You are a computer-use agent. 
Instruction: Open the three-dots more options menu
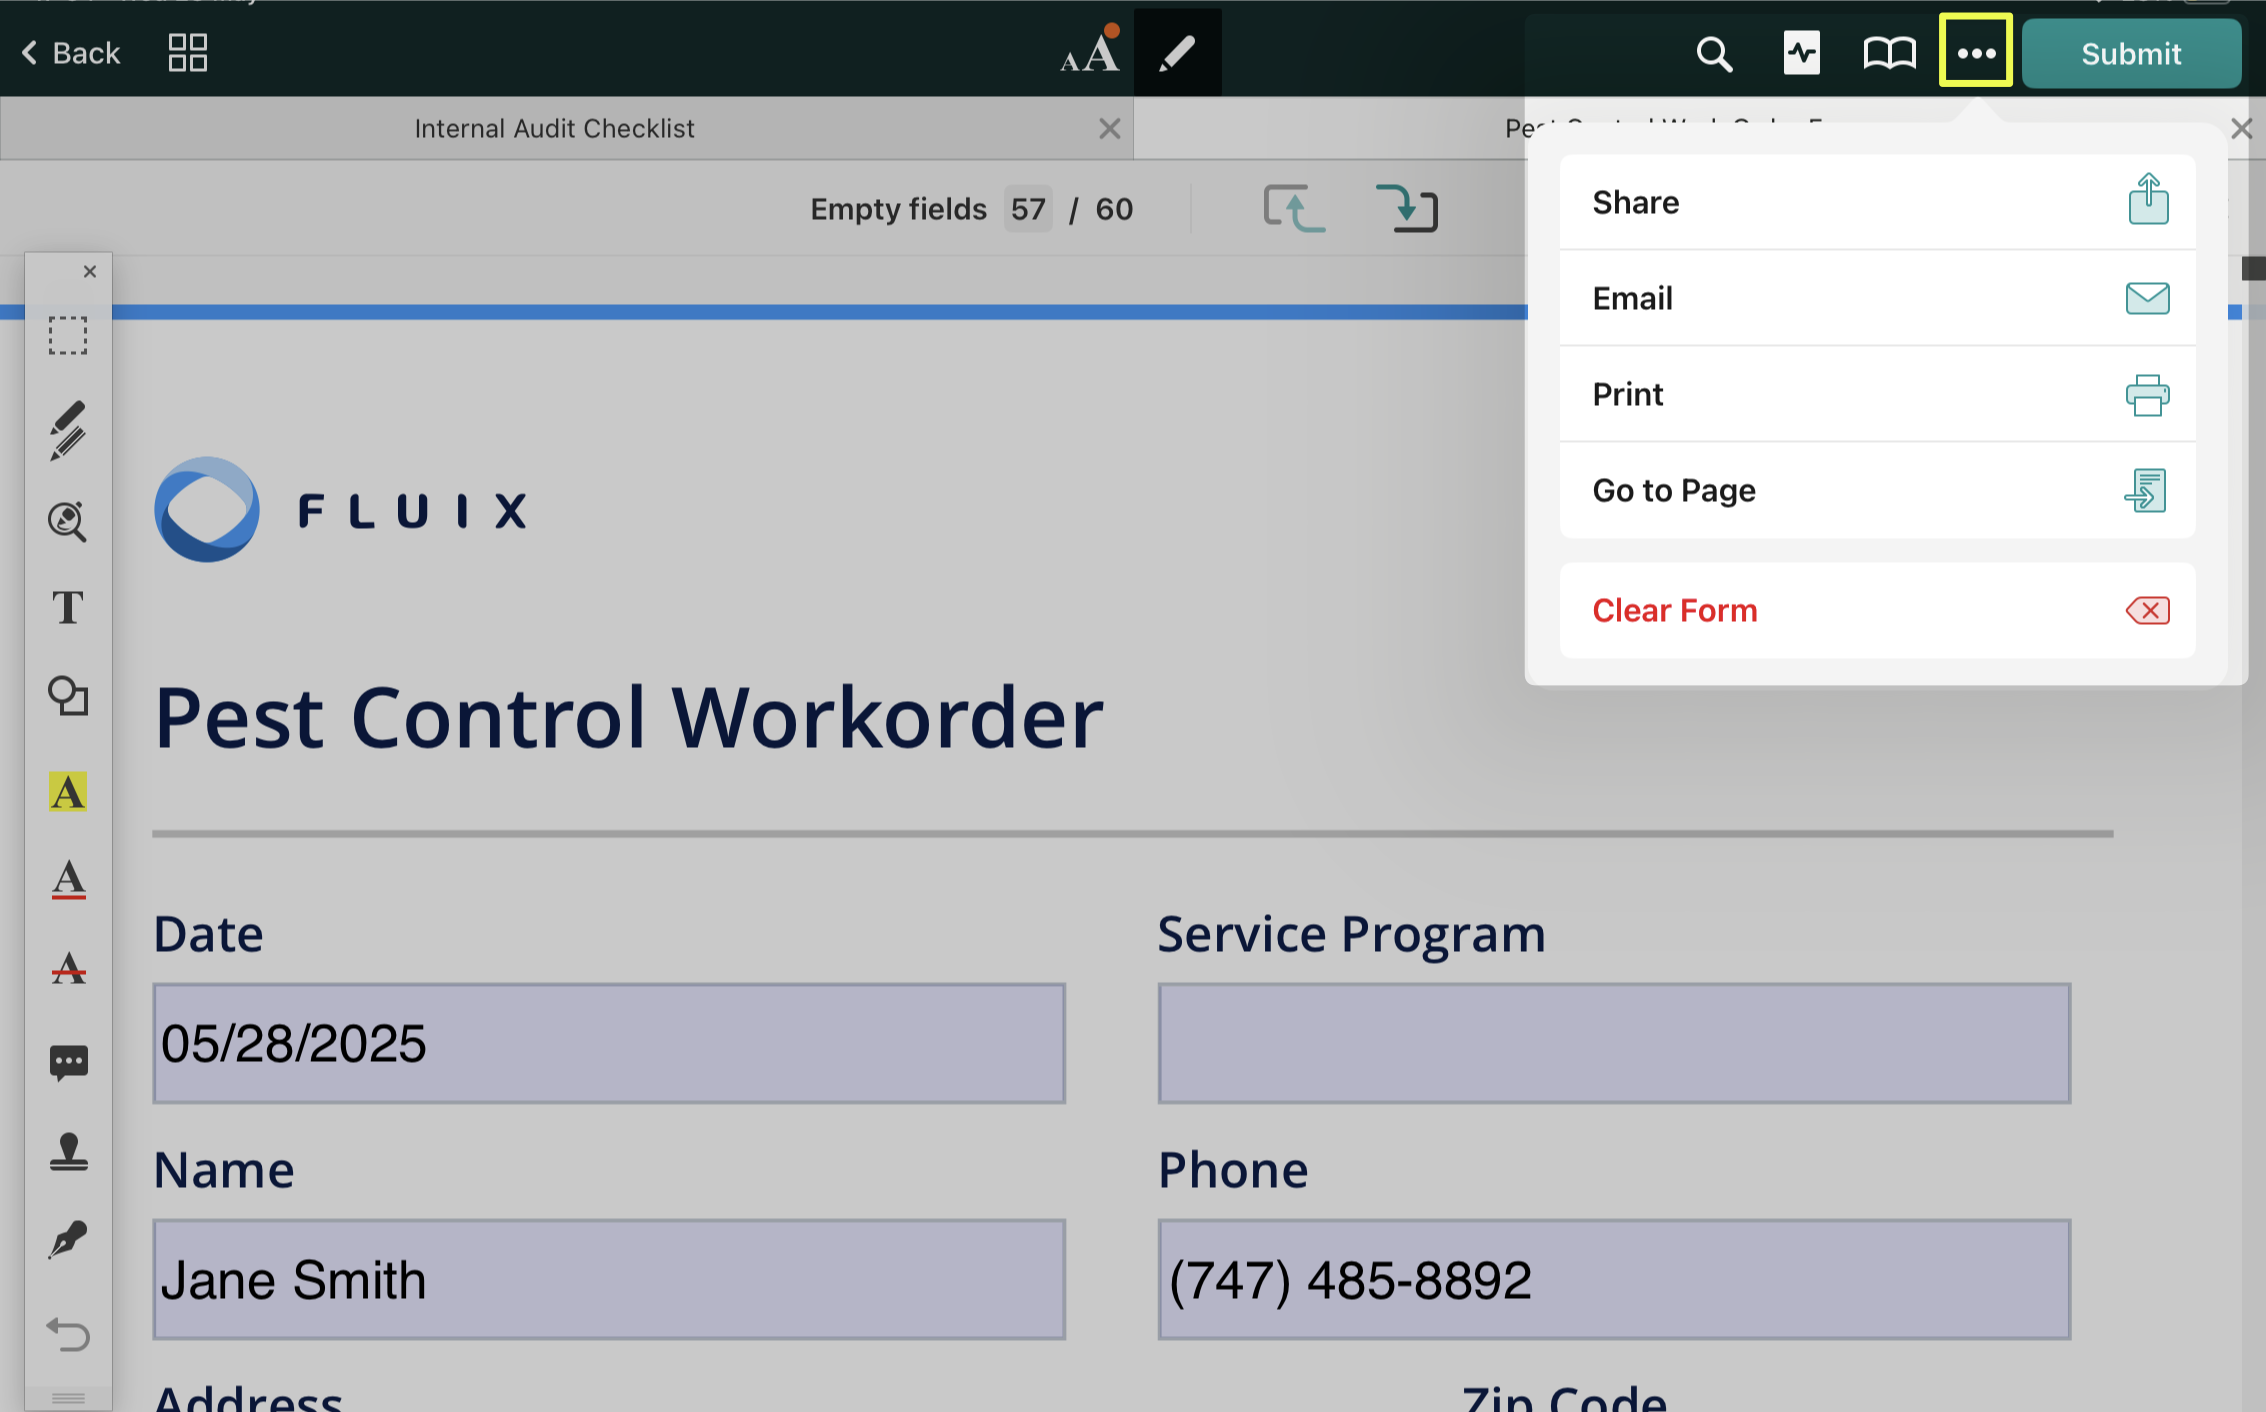(x=1975, y=53)
